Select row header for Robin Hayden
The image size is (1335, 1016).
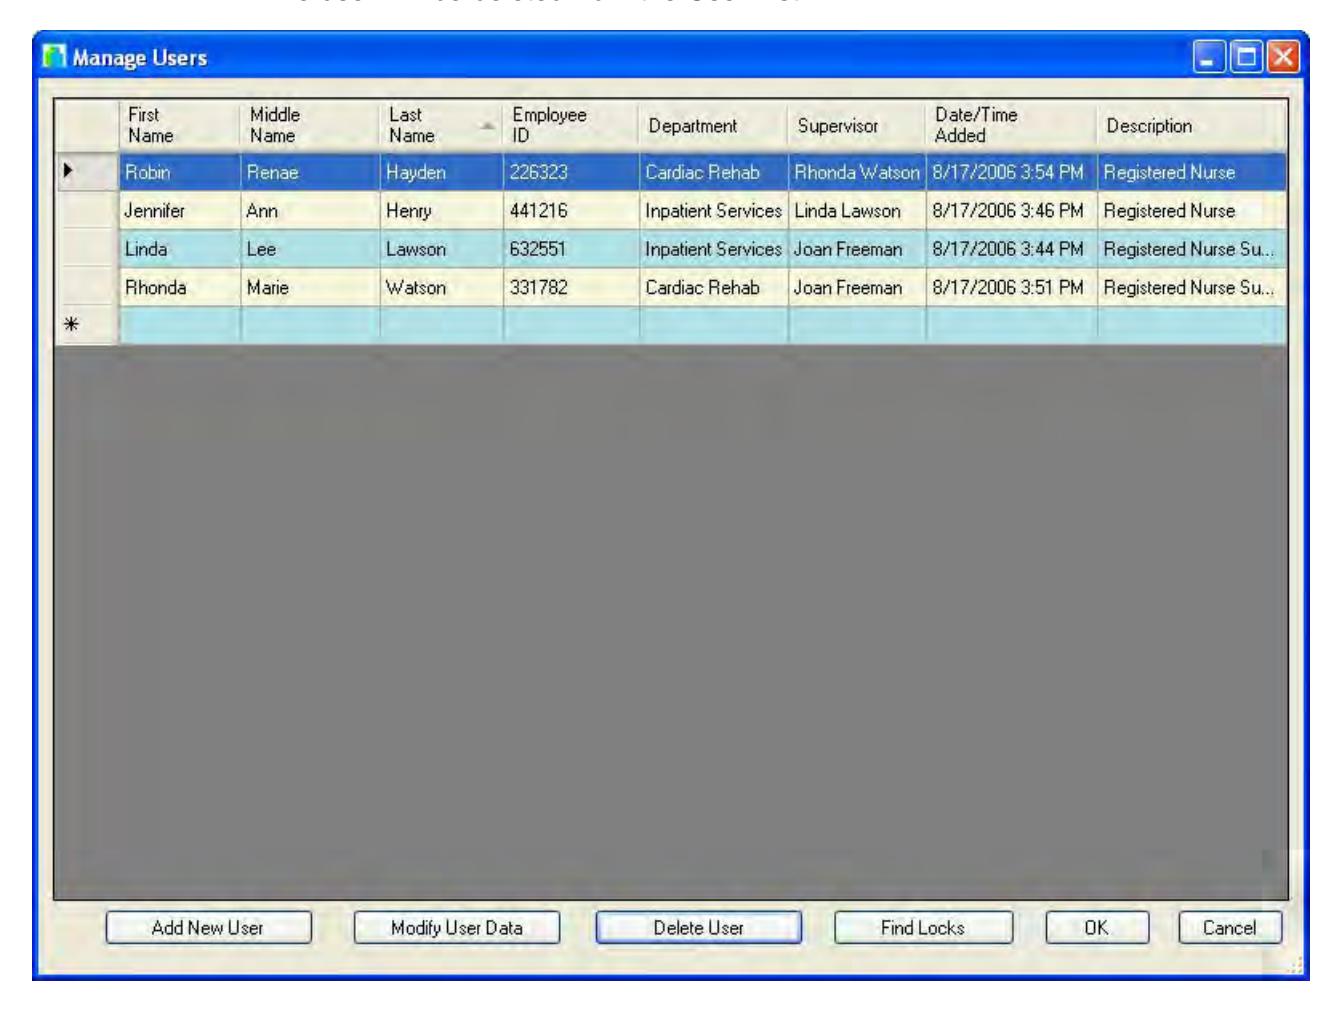[87, 172]
